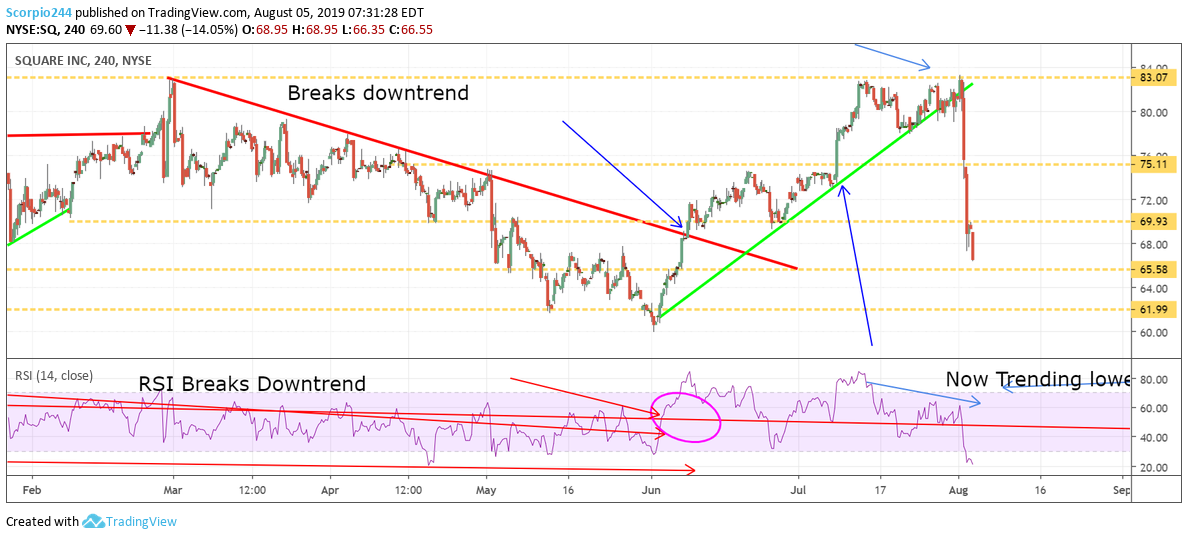Click the TradingView cloud logo icon
This screenshot has width=1188, height=539.
95,521
